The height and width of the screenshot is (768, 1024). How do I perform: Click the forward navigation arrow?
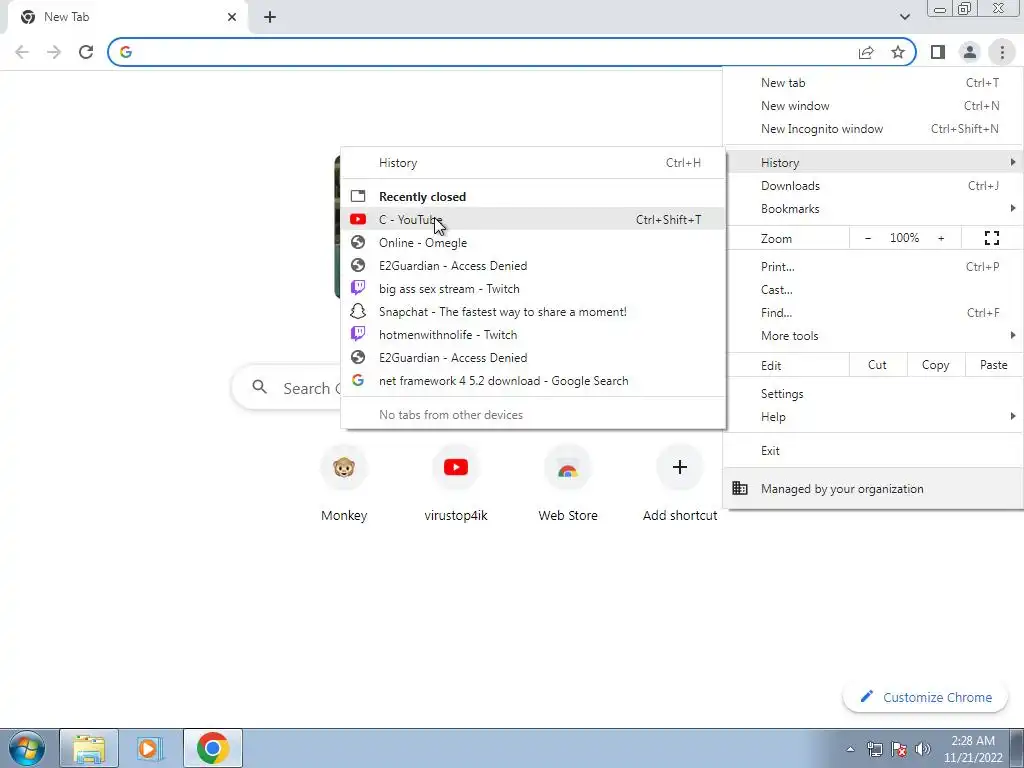click(54, 52)
